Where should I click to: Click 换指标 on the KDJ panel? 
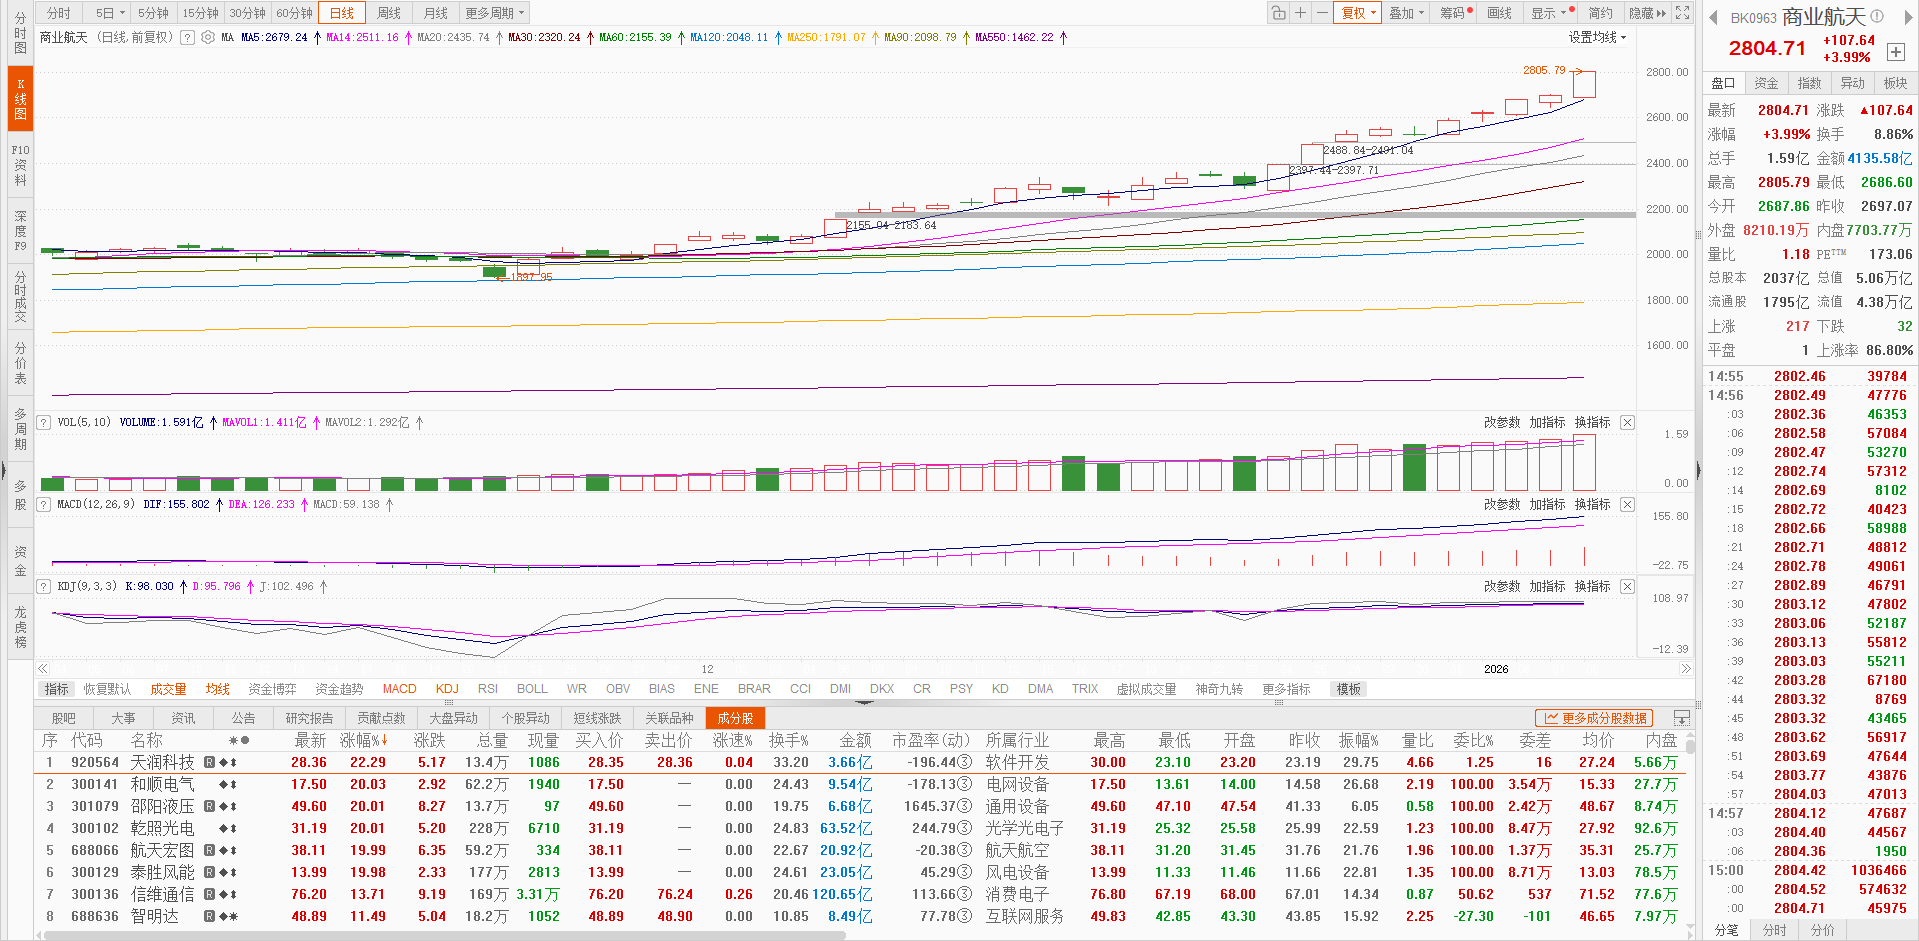pyautogui.click(x=1592, y=587)
